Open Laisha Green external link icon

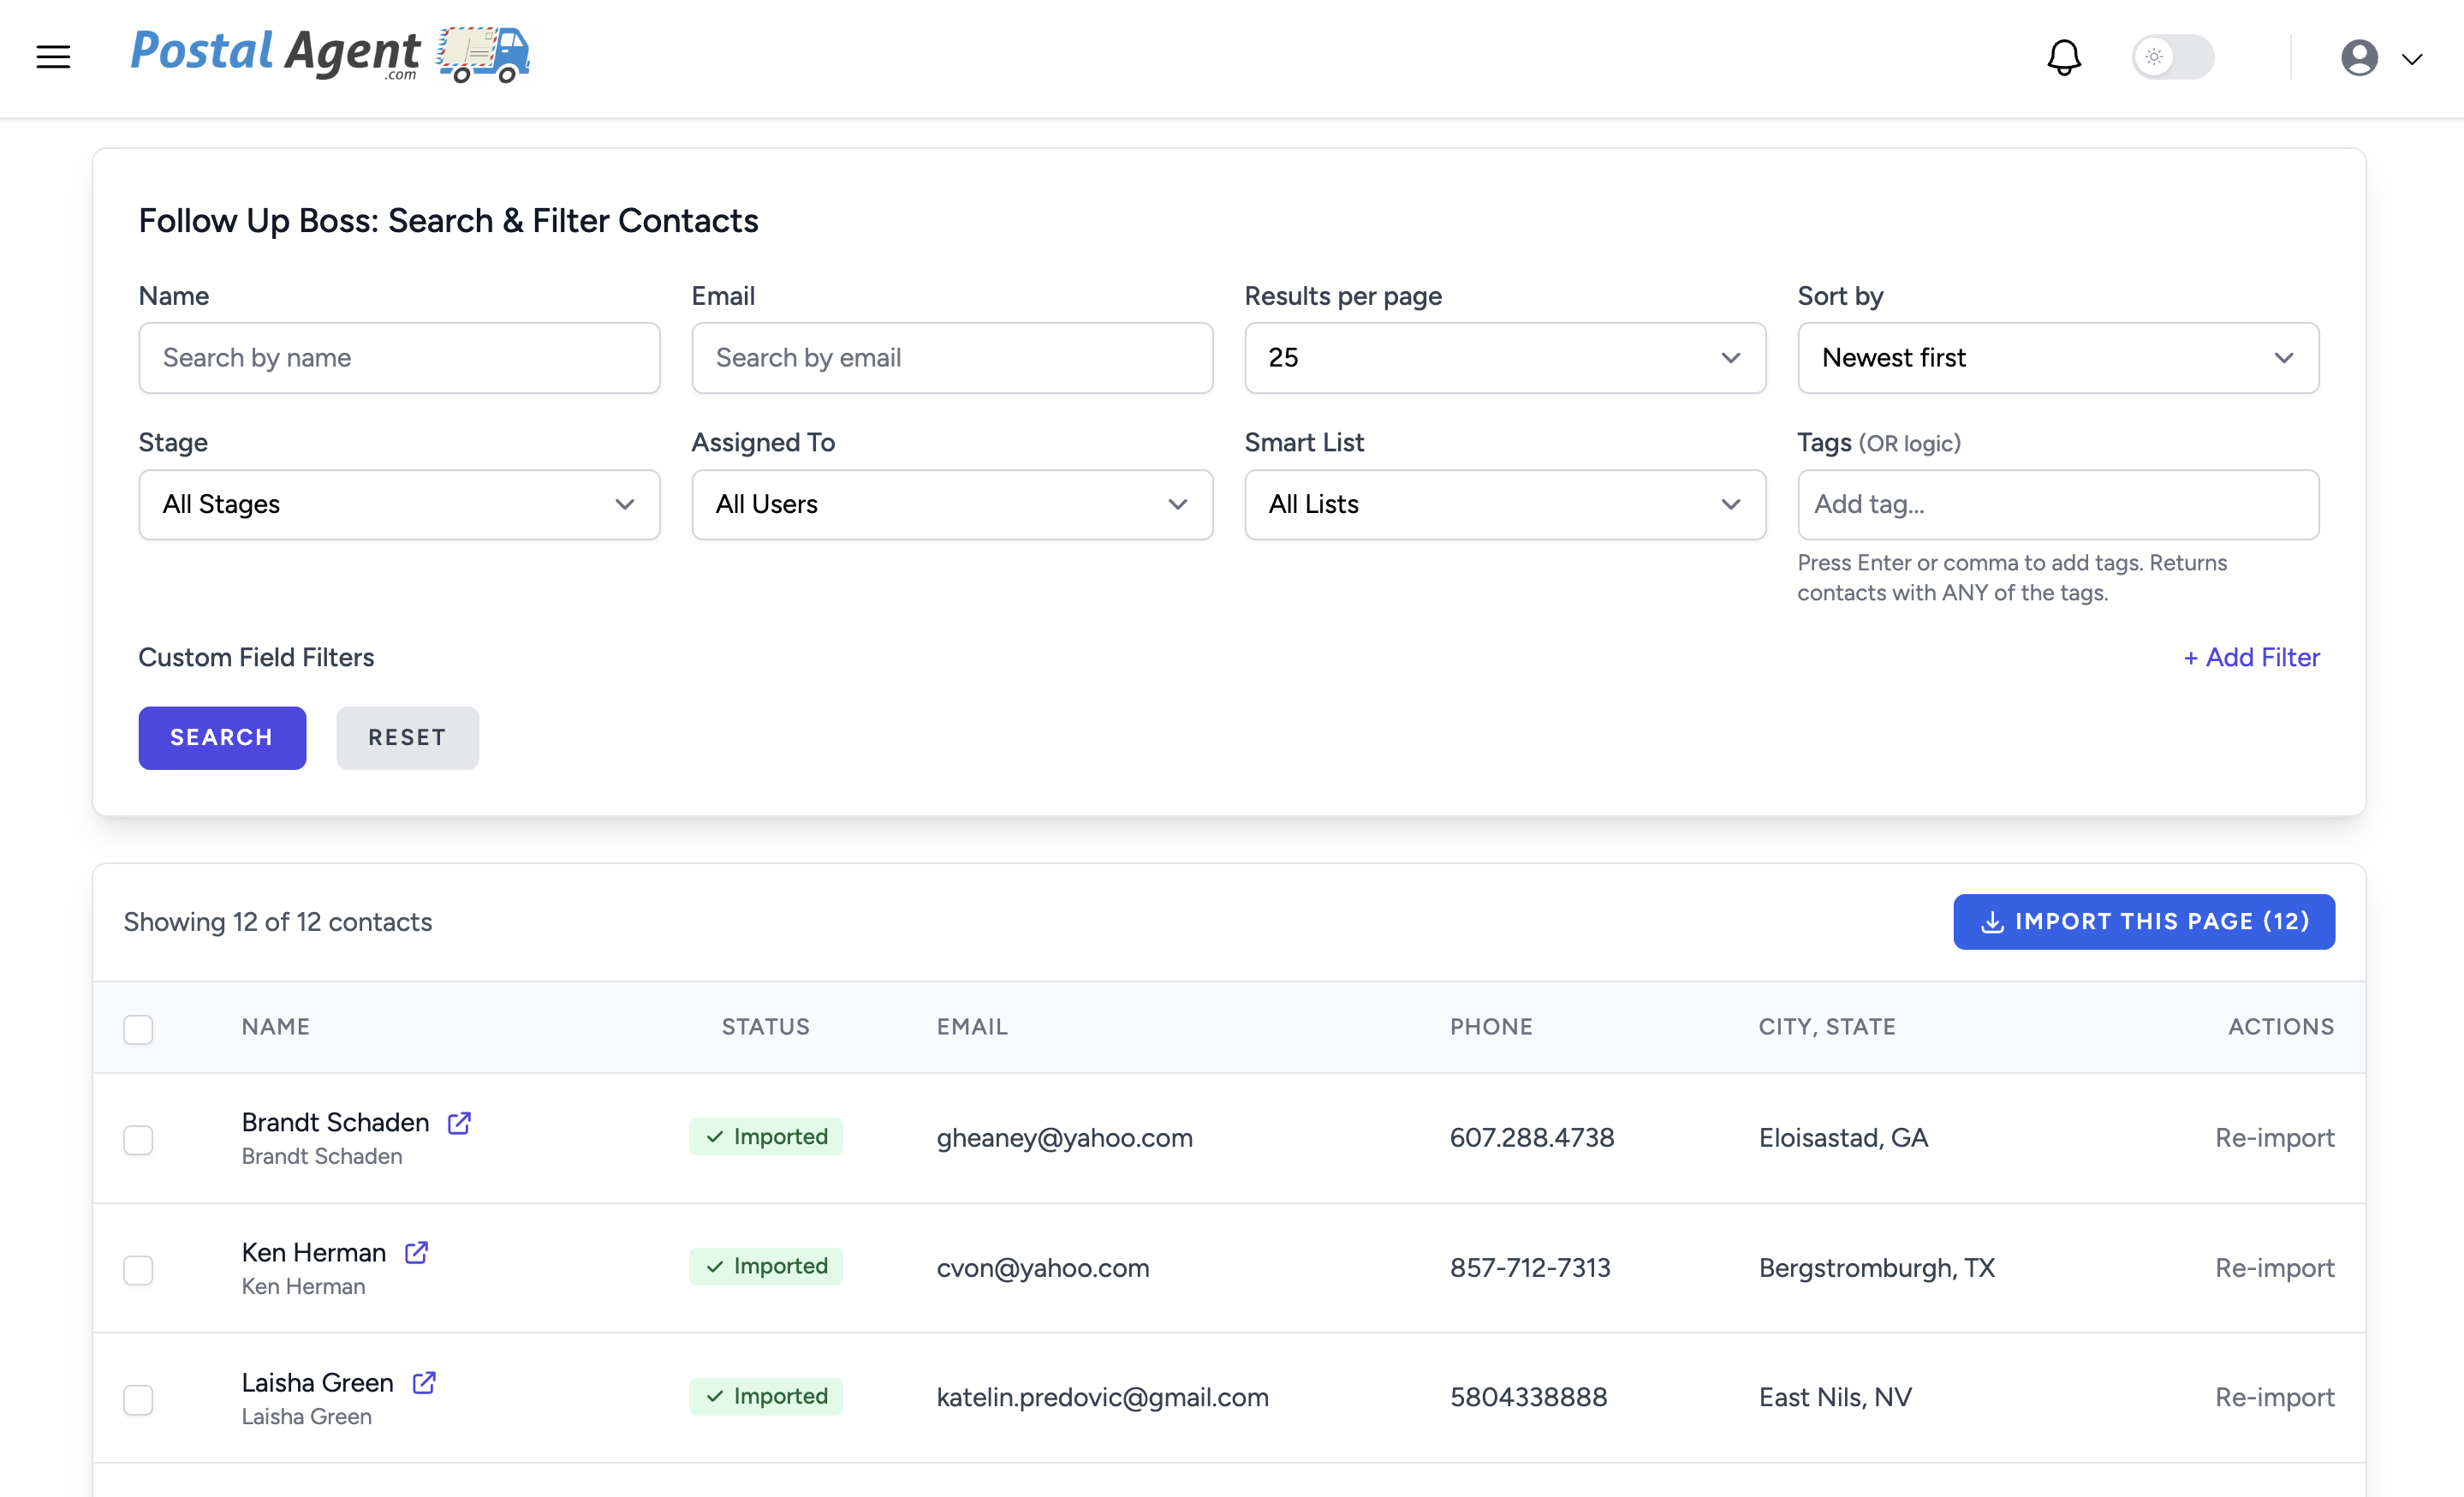tap(424, 1383)
